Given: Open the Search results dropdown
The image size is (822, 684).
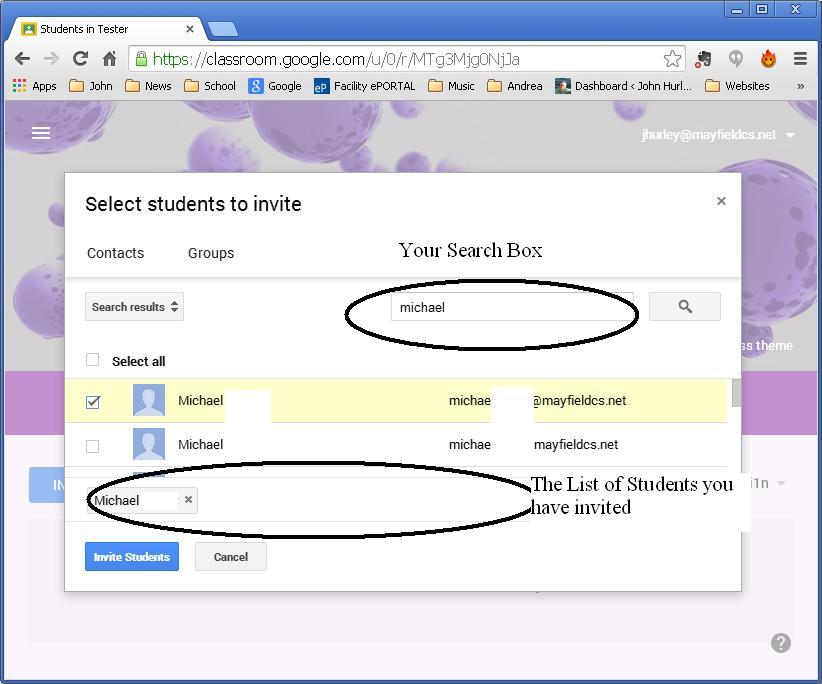Looking at the screenshot, I should 134,307.
